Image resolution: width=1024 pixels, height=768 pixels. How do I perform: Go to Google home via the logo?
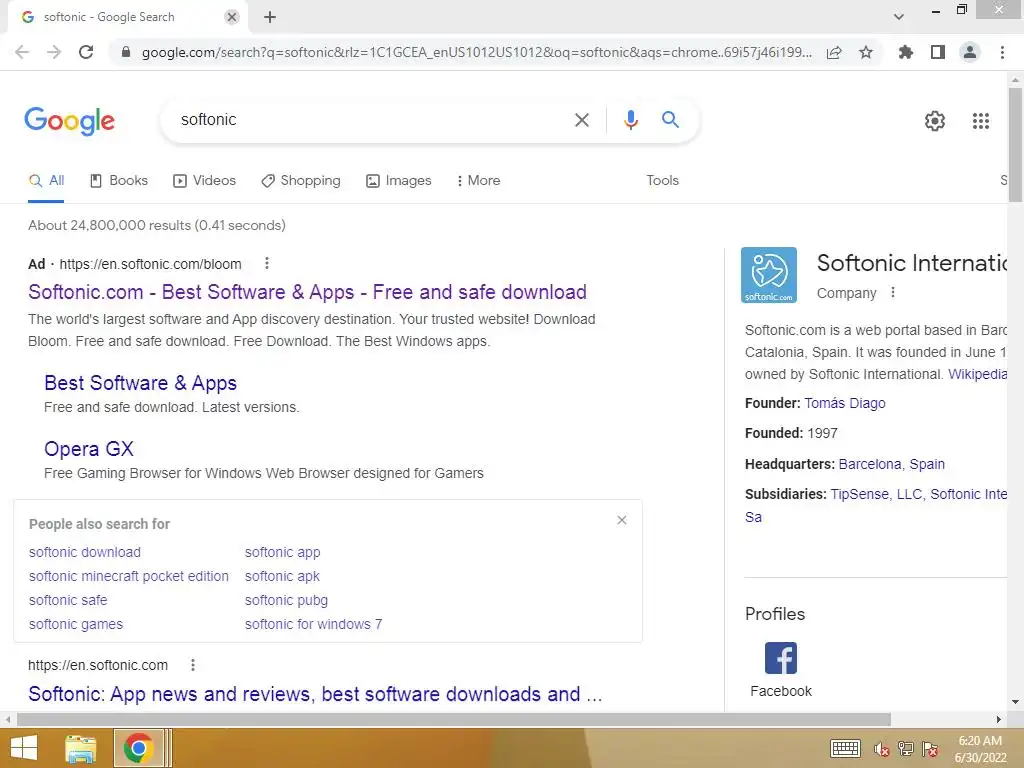pyautogui.click(x=70, y=121)
